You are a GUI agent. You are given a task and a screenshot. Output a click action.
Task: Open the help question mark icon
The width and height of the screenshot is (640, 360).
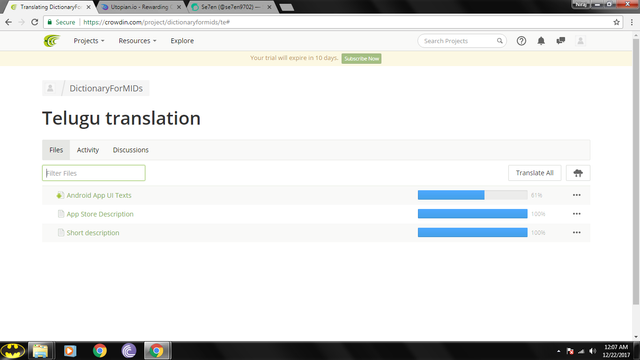[521, 41]
